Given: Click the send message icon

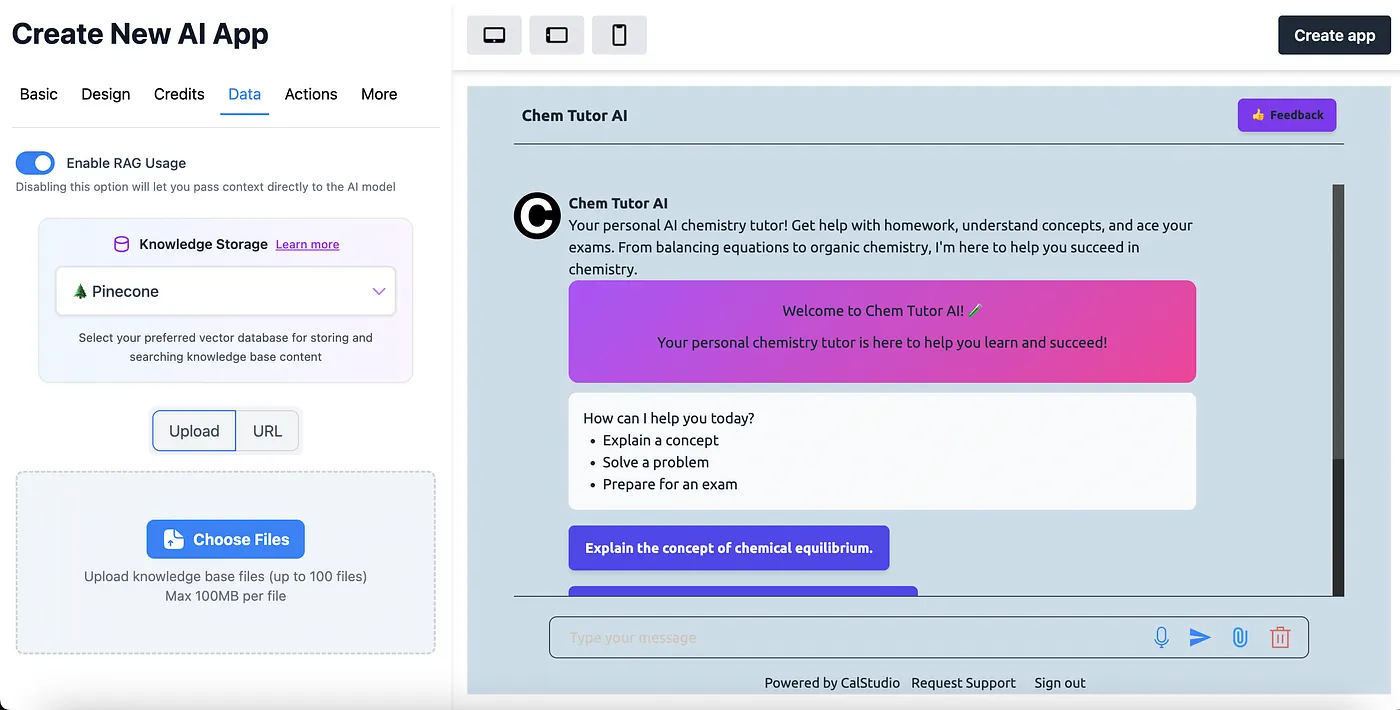Looking at the screenshot, I should (x=1200, y=637).
